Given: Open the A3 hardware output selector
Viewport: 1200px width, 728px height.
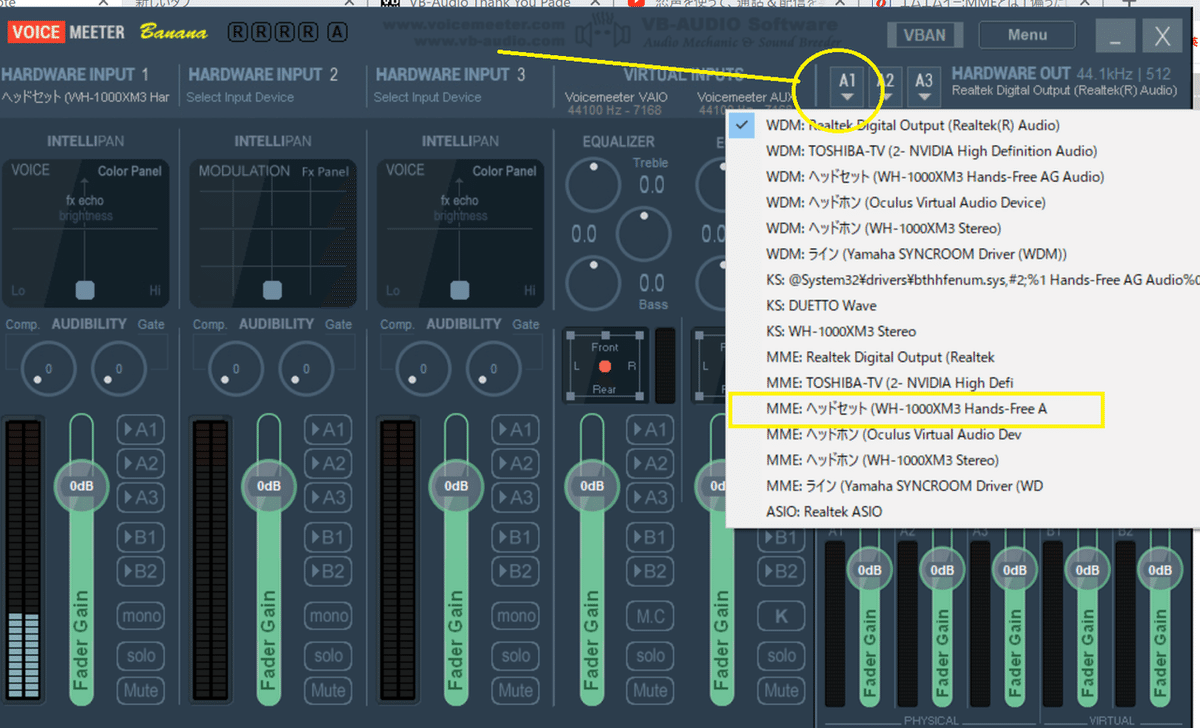Looking at the screenshot, I should click(x=924, y=86).
